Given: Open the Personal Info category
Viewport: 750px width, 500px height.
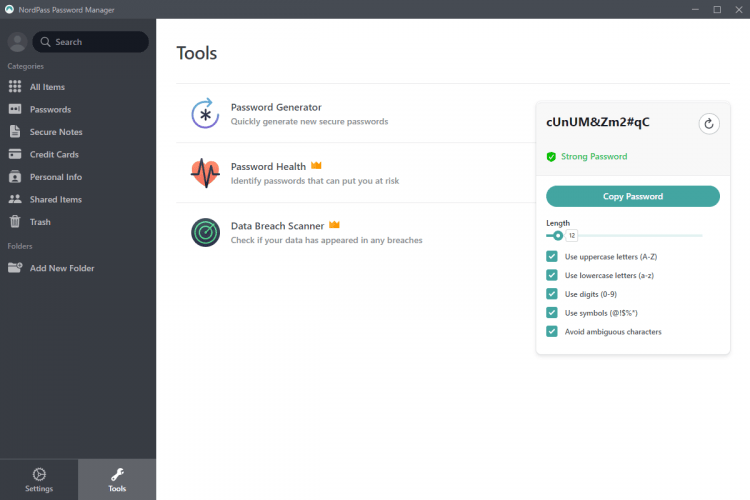Looking at the screenshot, I should point(56,177).
